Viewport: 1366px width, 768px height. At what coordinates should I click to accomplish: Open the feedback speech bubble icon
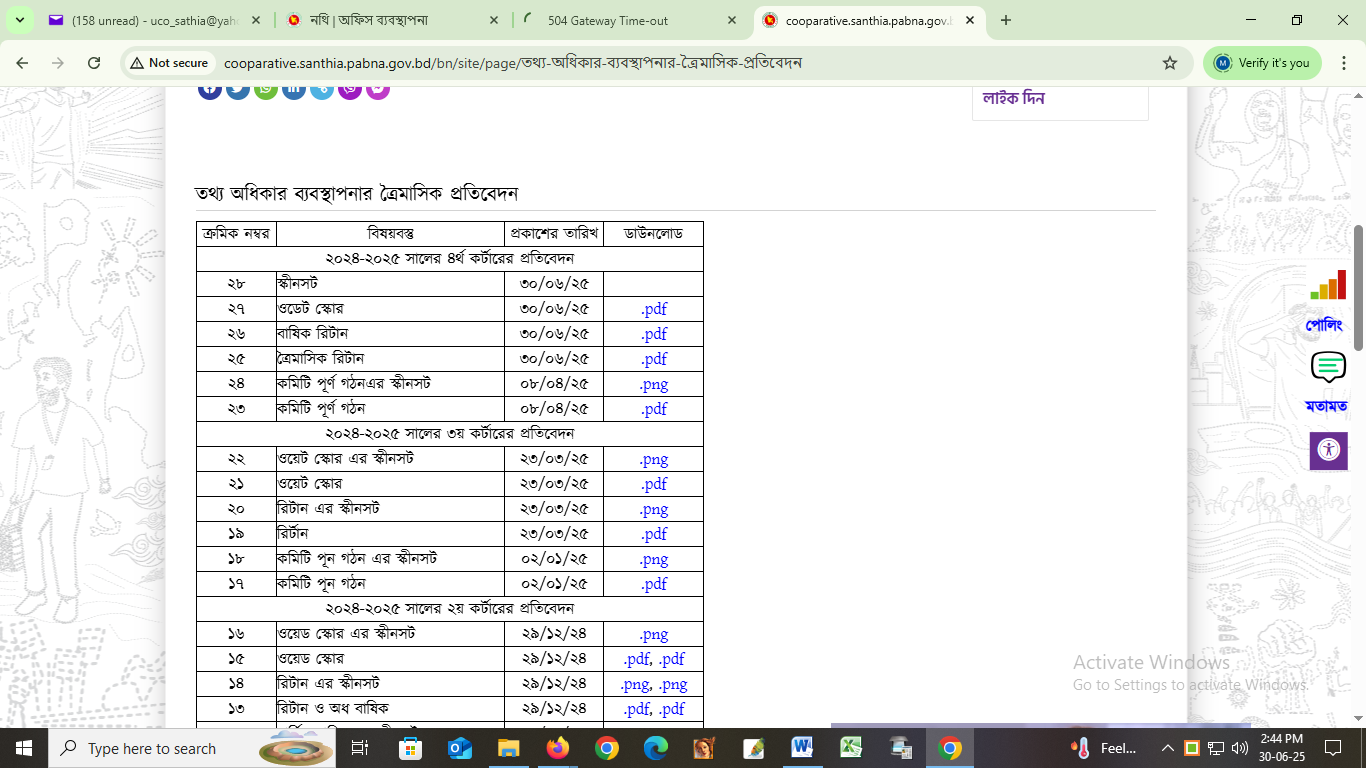(x=1328, y=368)
